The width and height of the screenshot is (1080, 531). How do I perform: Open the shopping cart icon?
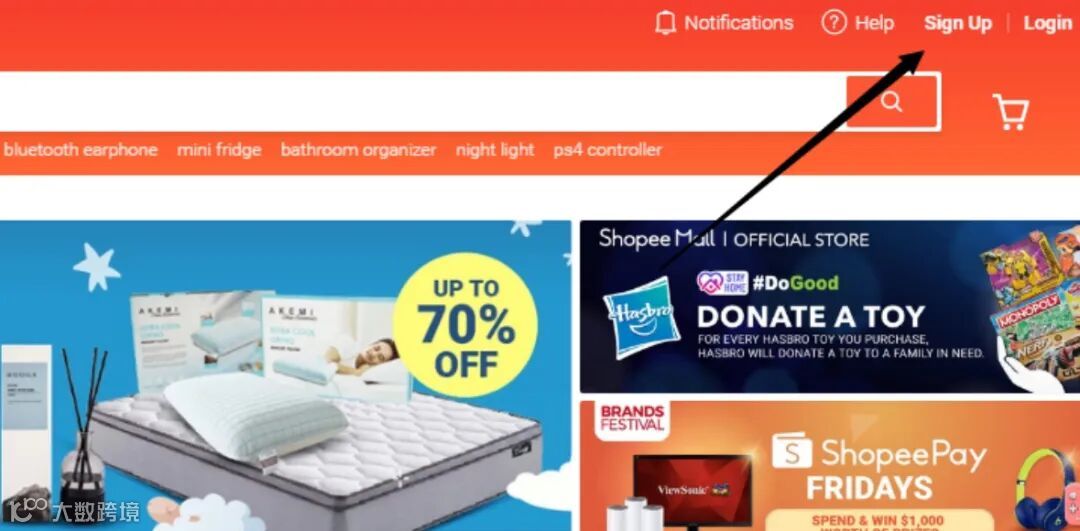[x=1010, y=112]
